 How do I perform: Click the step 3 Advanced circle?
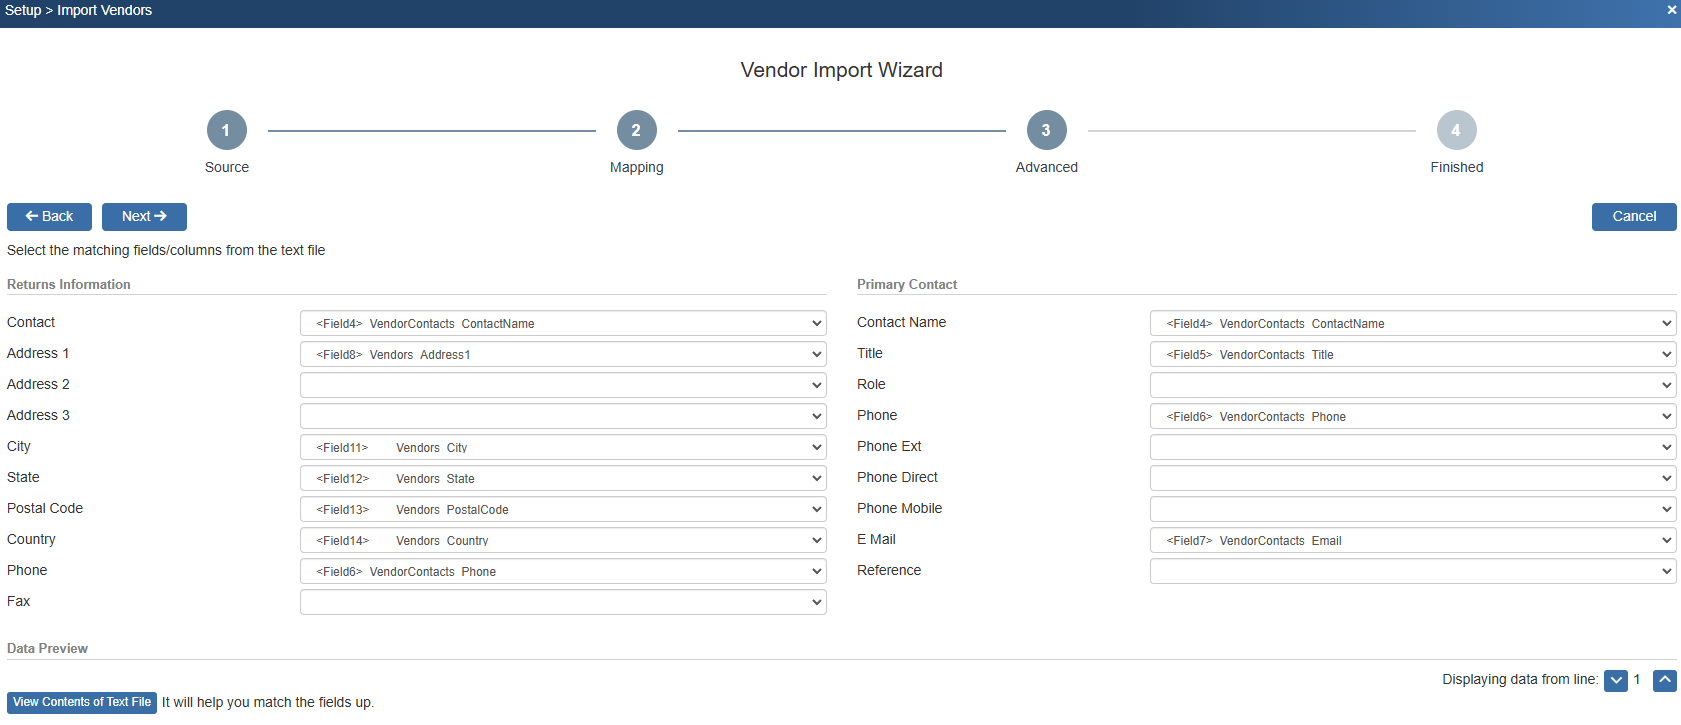(x=1046, y=130)
